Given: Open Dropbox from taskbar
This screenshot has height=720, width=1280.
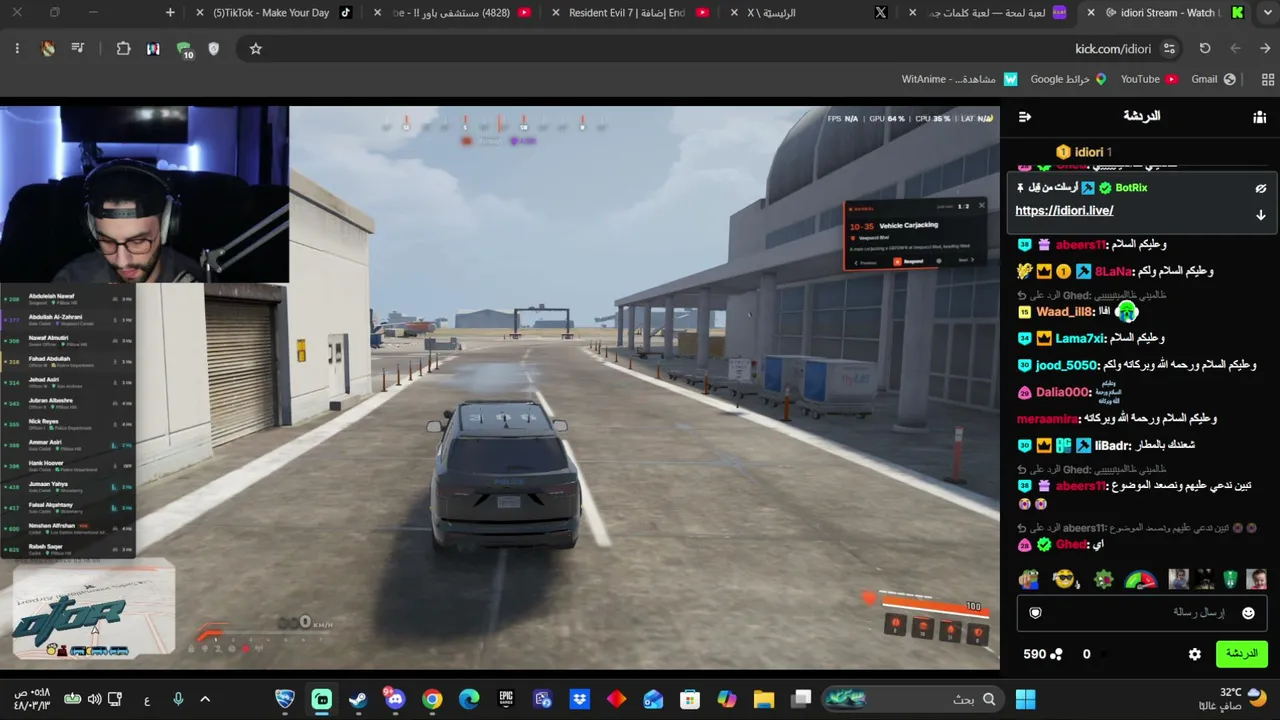Looking at the screenshot, I should pos(579,699).
